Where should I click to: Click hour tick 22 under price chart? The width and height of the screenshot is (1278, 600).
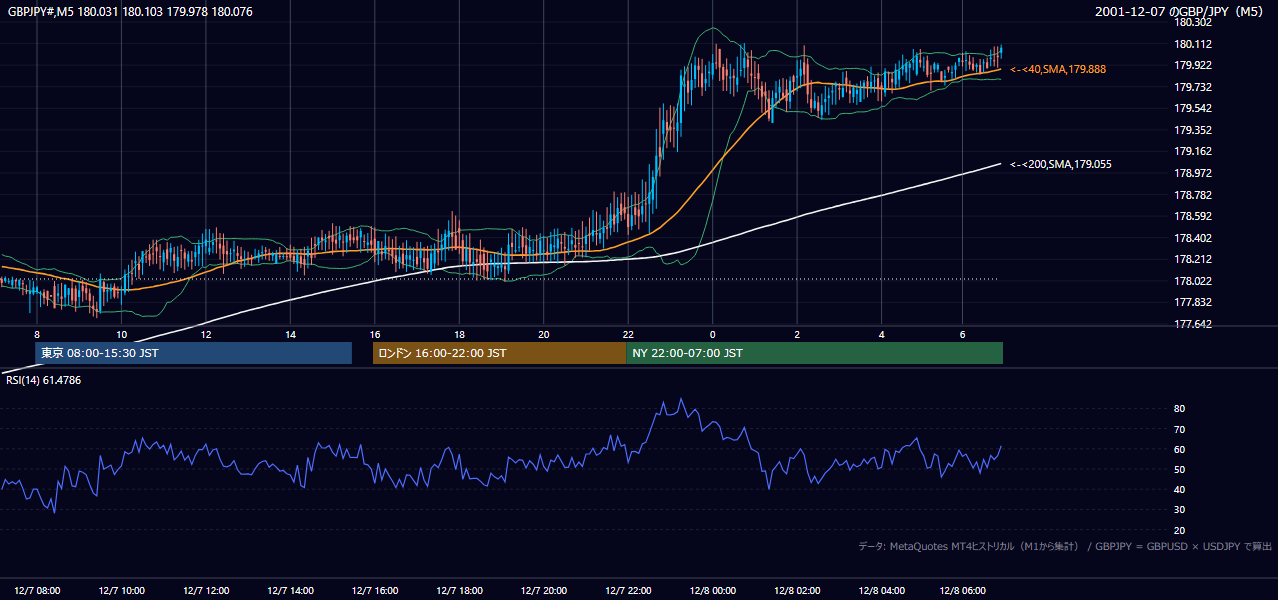click(x=628, y=334)
